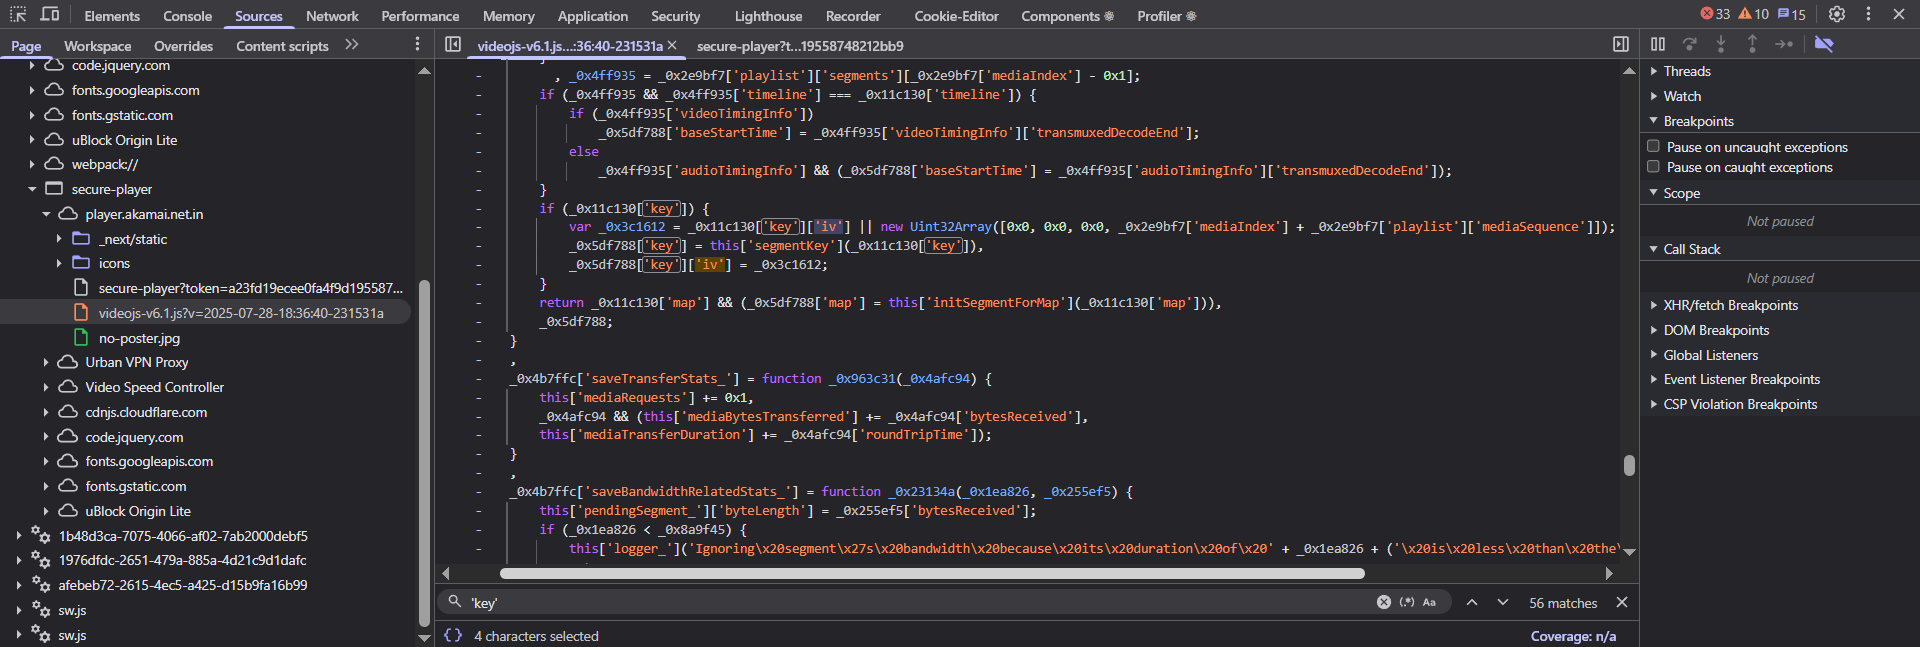This screenshot has width=1920, height=647.
Task: Hide the navigator sidebar icon
Action: coord(453,45)
